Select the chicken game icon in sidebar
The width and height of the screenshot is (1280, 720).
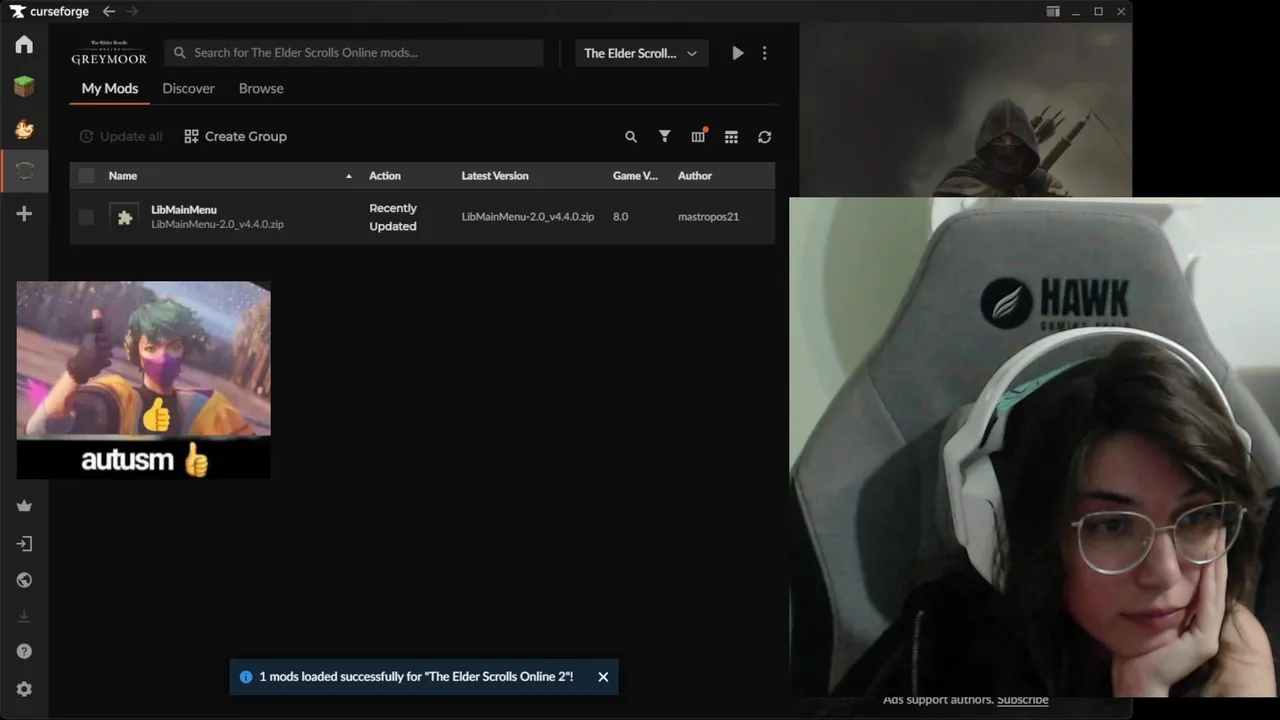point(24,129)
